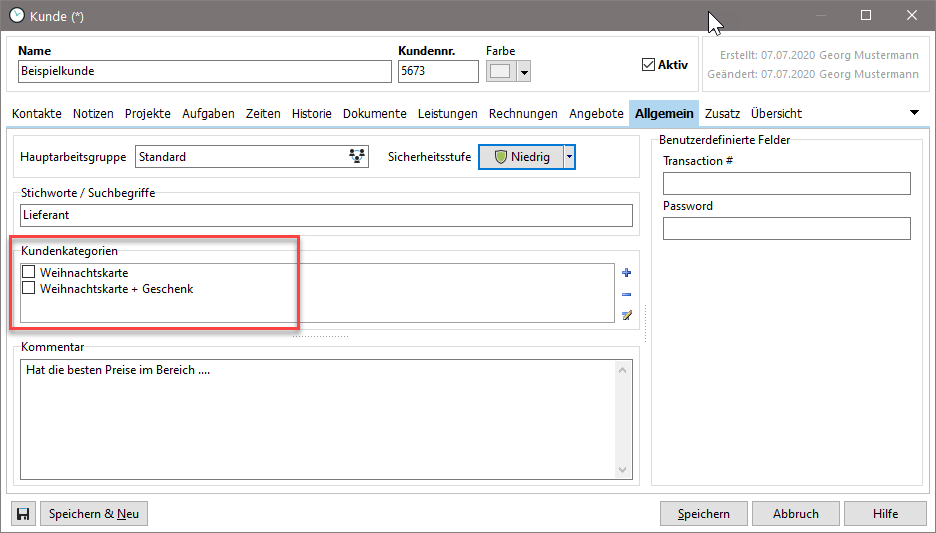936x533 pixels.
Task: Check the Weihnachtskarte category
Action: pos(29,272)
